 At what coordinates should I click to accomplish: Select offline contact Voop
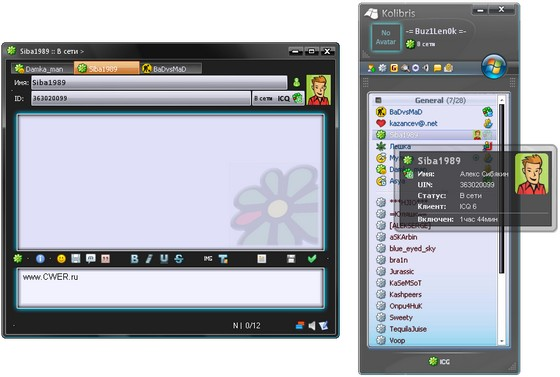[x=434, y=340]
